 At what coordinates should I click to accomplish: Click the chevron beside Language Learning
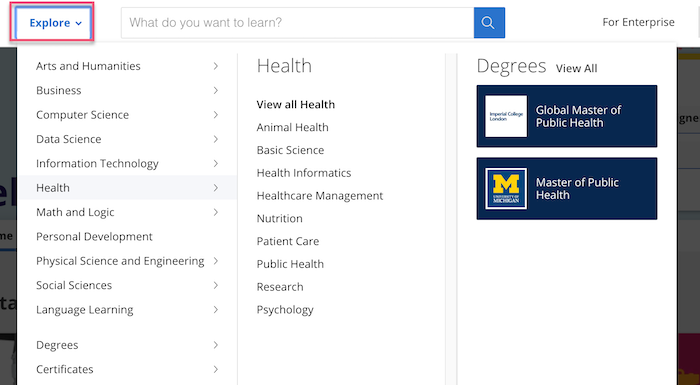tap(216, 310)
